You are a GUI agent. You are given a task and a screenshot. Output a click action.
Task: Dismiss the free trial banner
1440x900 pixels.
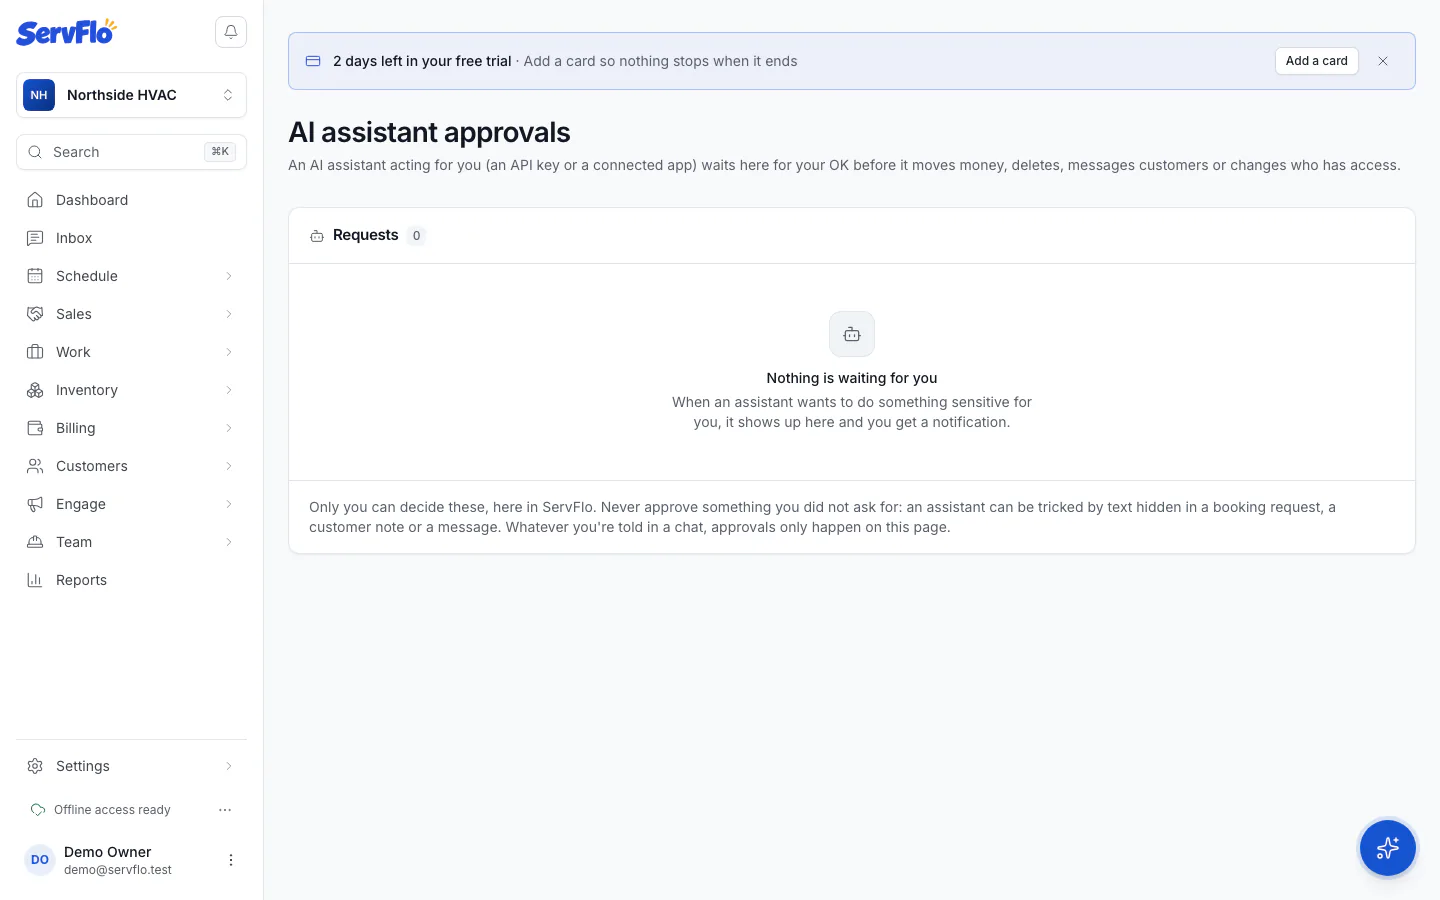click(1383, 61)
